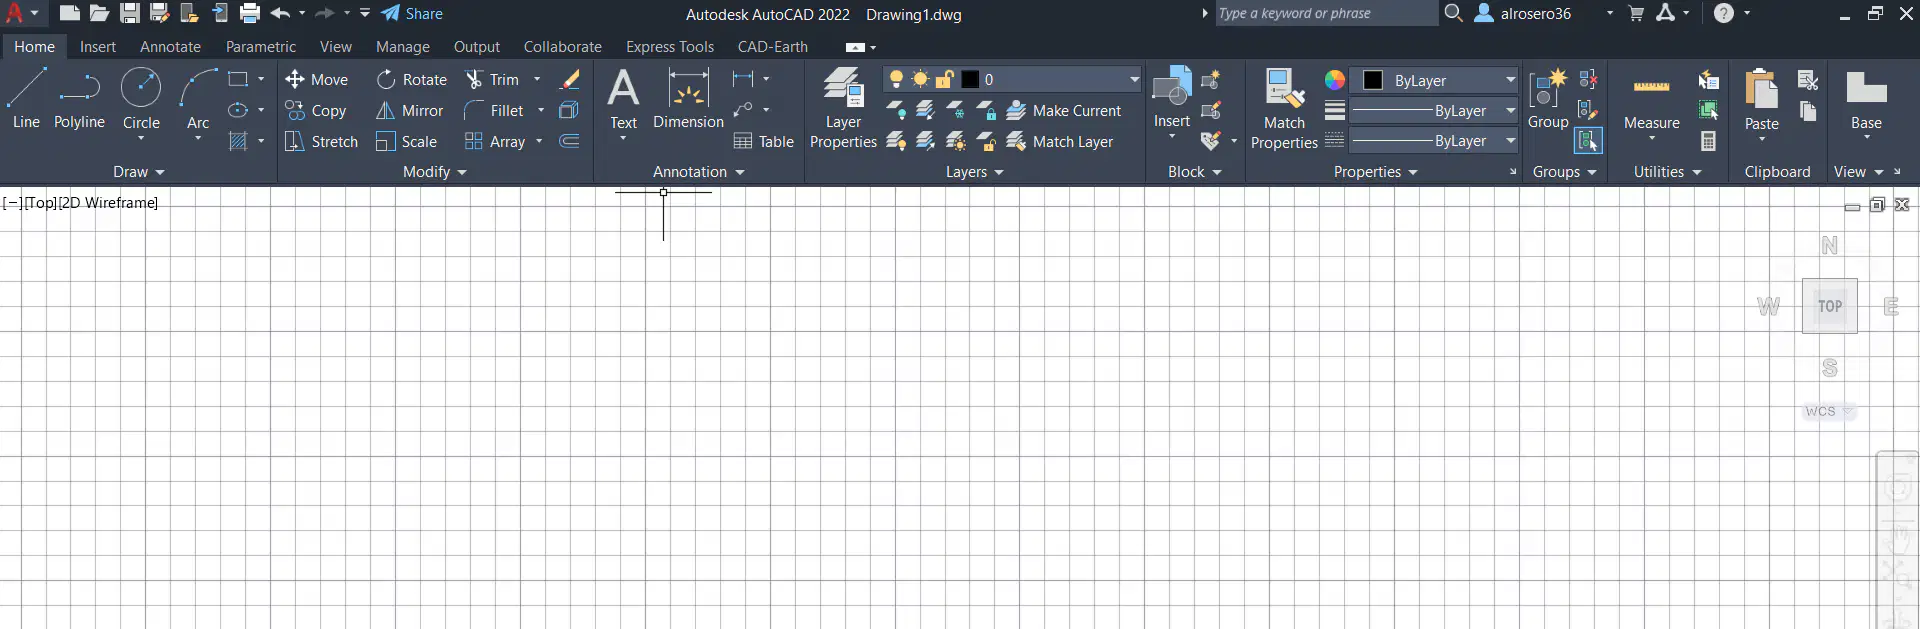Expand the Modify panel
This screenshot has height=629, width=1920.
click(435, 171)
